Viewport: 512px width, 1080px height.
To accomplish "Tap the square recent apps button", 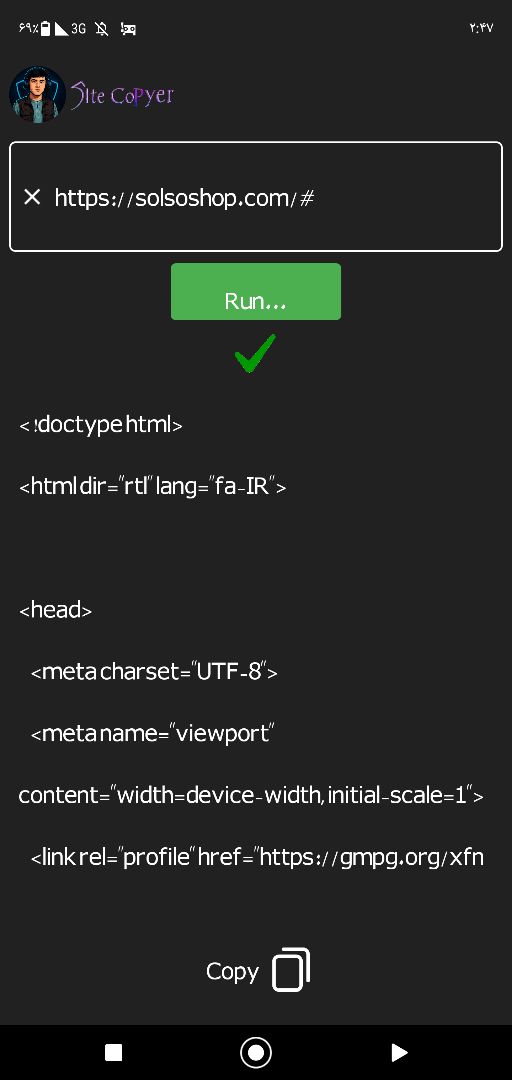I will [113, 1052].
